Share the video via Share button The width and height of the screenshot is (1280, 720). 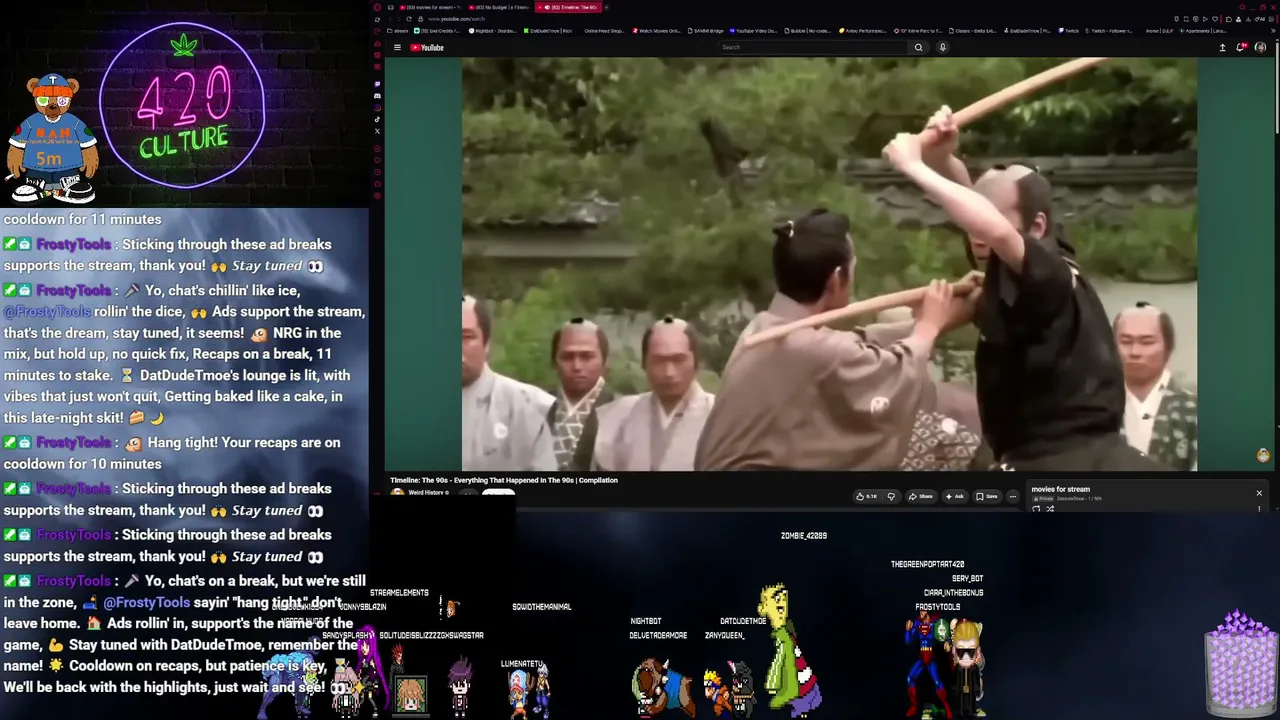click(921, 496)
